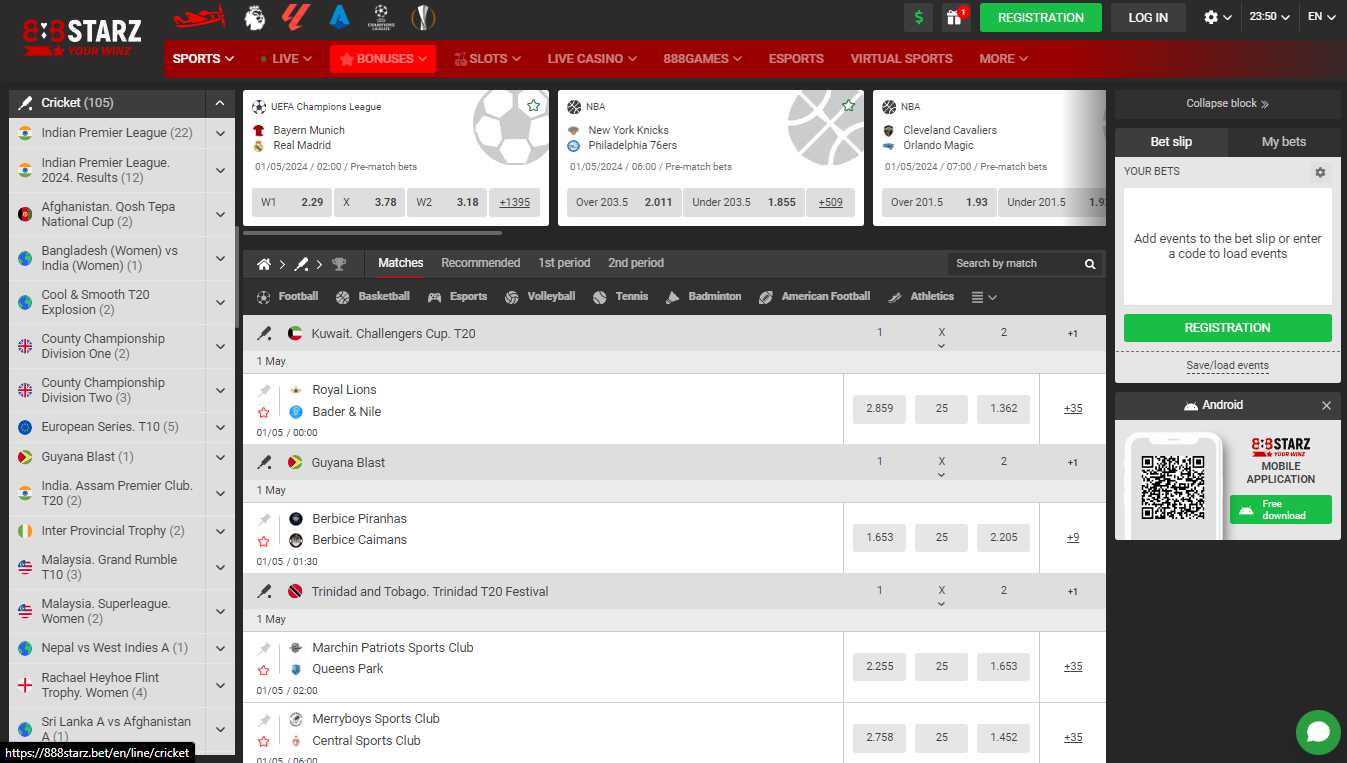
Task: Open the EN language dropdown
Action: 1321,17
